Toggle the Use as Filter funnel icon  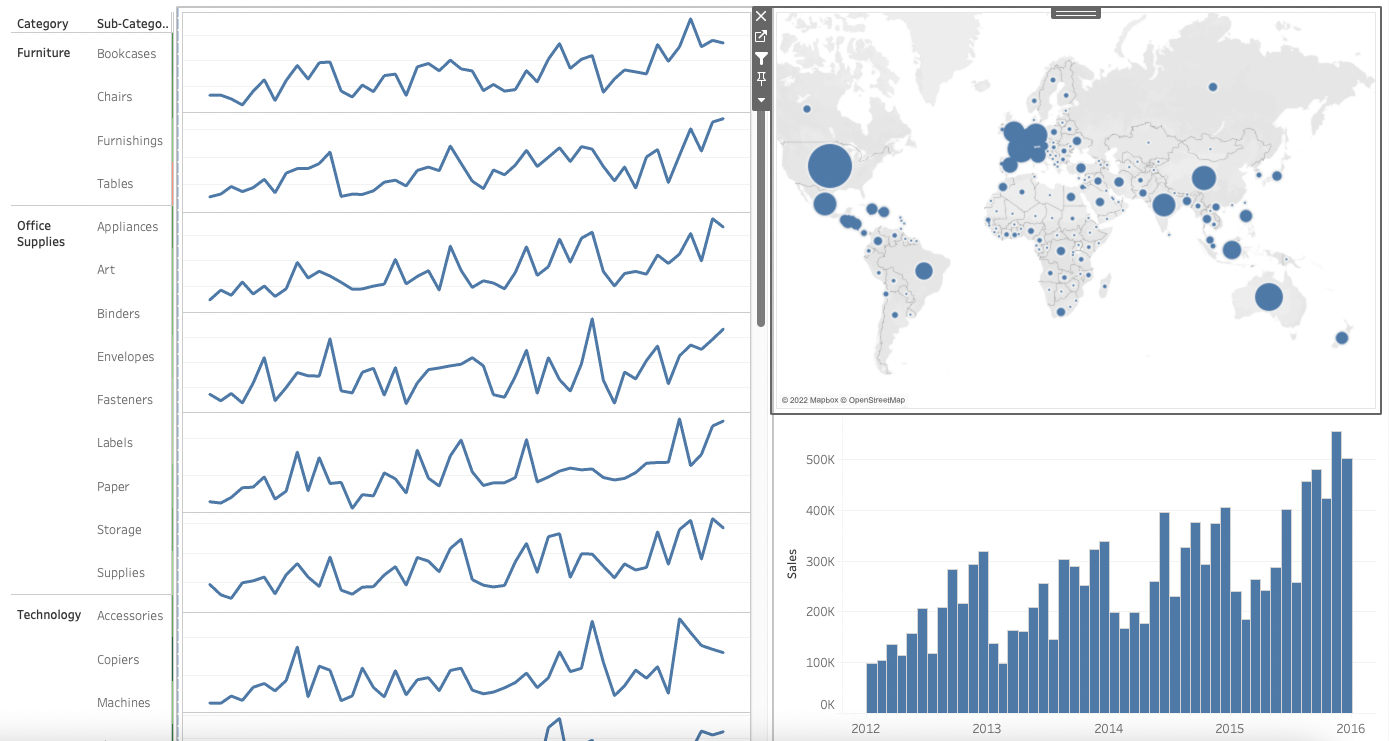click(x=761, y=59)
